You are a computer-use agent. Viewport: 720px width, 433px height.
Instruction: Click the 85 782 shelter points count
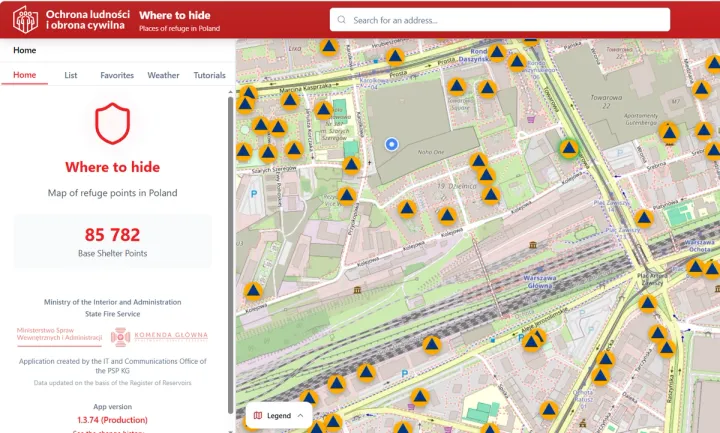tap(112, 235)
